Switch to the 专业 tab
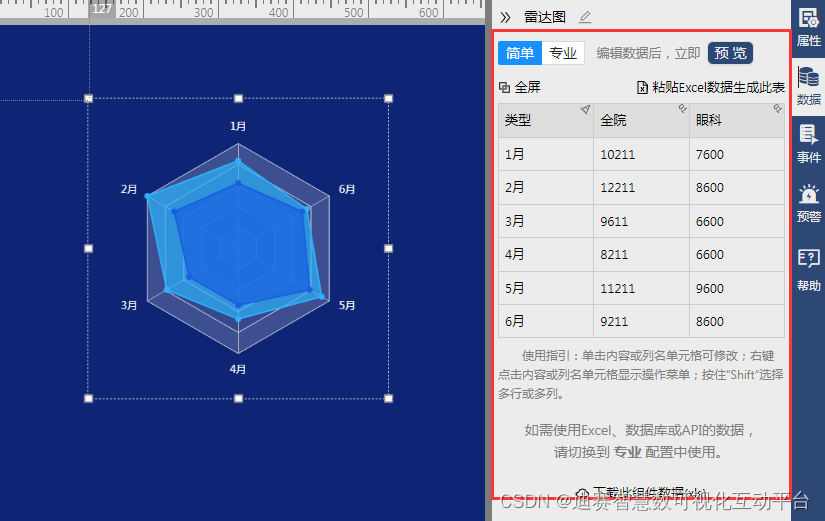The height and width of the screenshot is (521, 825). pyautogui.click(x=563, y=53)
